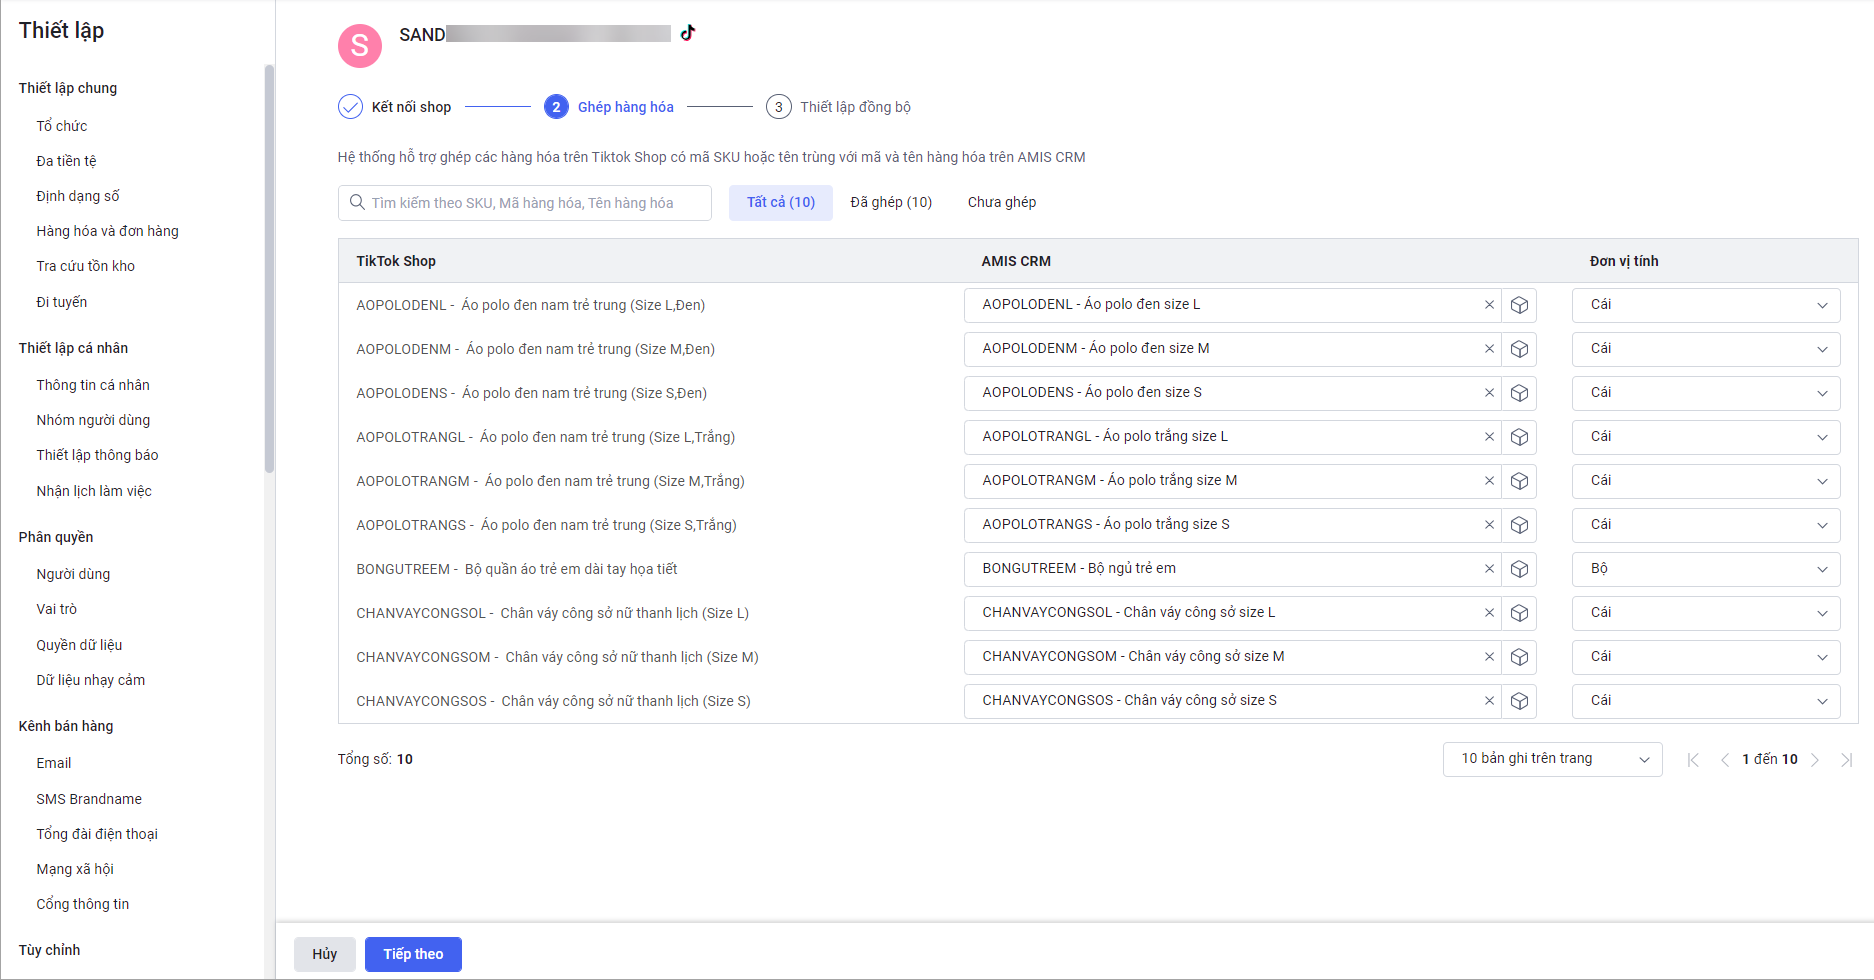Select the Đã ghép (10) tab
This screenshot has width=1874, height=980.
tap(891, 202)
